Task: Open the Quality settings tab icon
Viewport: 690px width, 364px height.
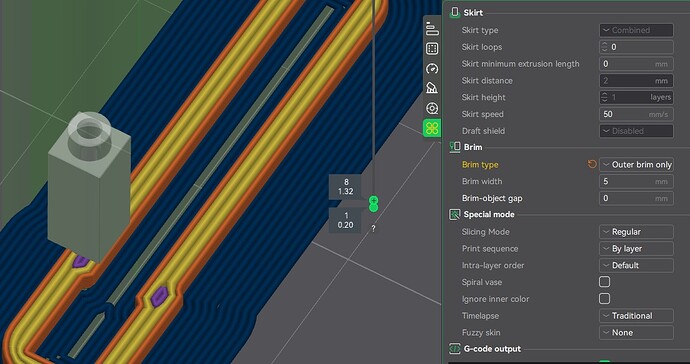Action: [432, 29]
